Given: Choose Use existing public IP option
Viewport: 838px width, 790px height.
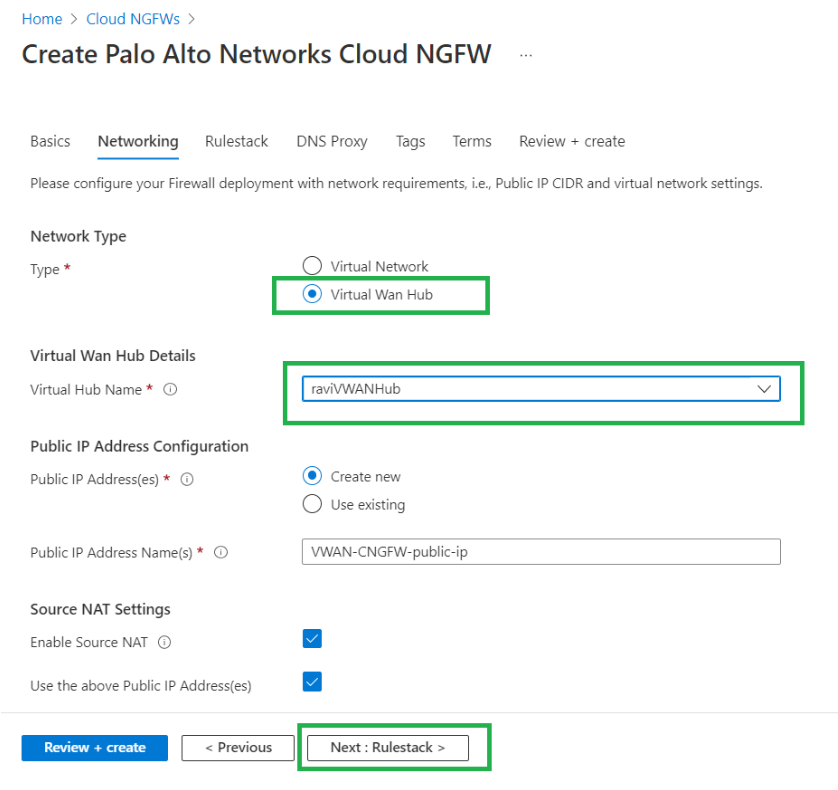Looking at the screenshot, I should coord(312,504).
